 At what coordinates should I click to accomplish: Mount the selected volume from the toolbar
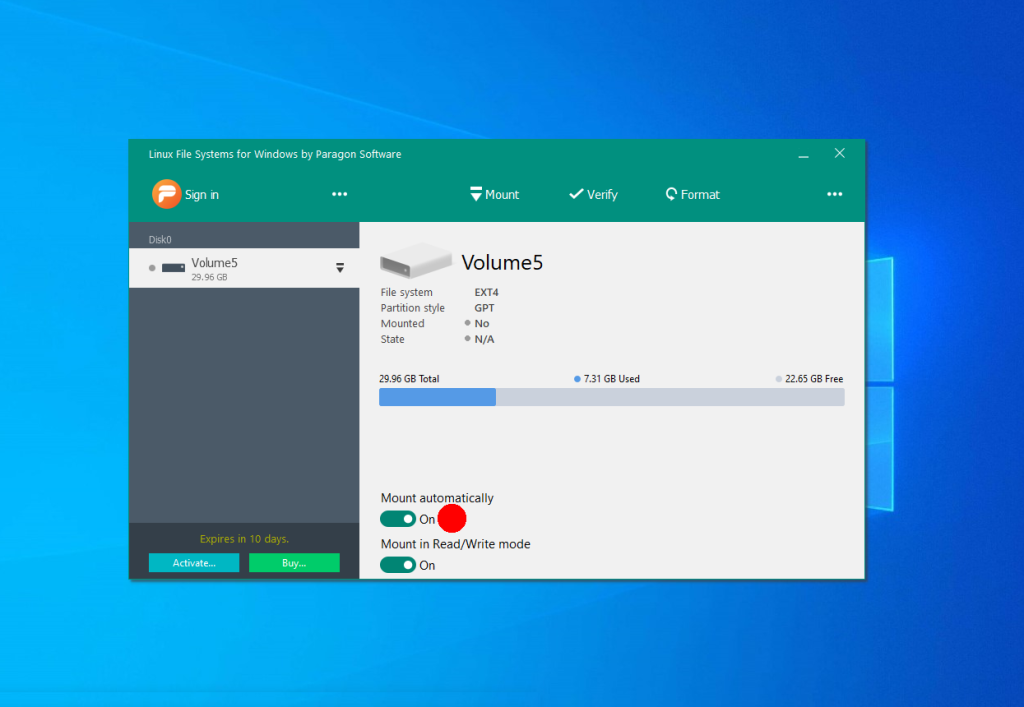(x=494, y=195)
